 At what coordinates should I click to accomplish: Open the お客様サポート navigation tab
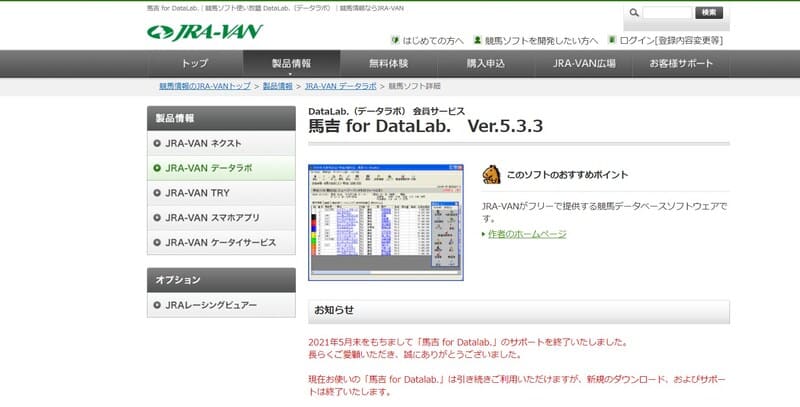click(x=681, y=63)
